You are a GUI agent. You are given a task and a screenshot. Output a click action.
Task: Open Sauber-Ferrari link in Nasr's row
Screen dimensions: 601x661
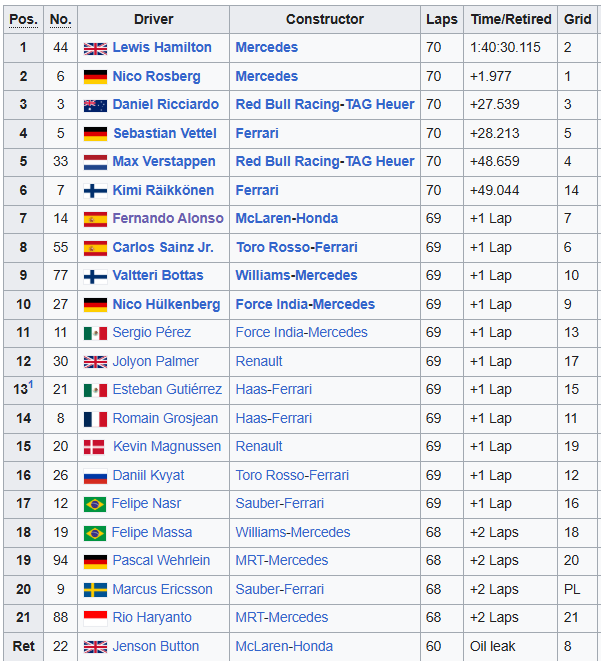click(279, 503)
